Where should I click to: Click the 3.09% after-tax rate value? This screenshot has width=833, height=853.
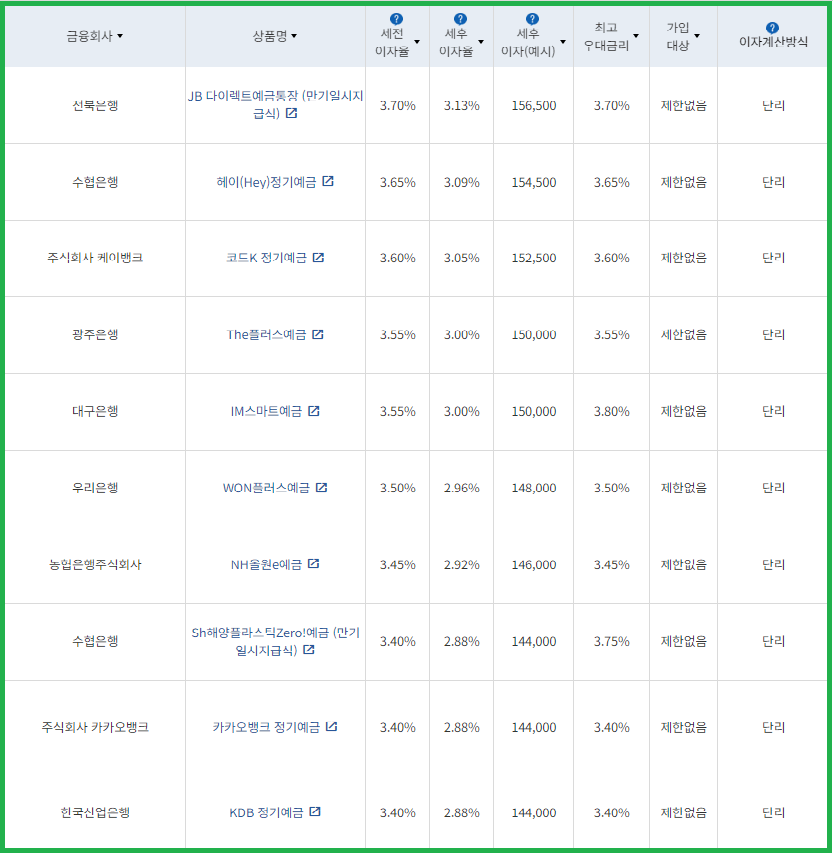461,182
